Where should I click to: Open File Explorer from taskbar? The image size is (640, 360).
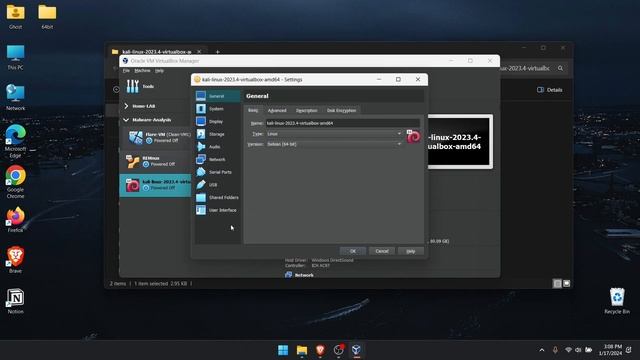tap(302, 350)
